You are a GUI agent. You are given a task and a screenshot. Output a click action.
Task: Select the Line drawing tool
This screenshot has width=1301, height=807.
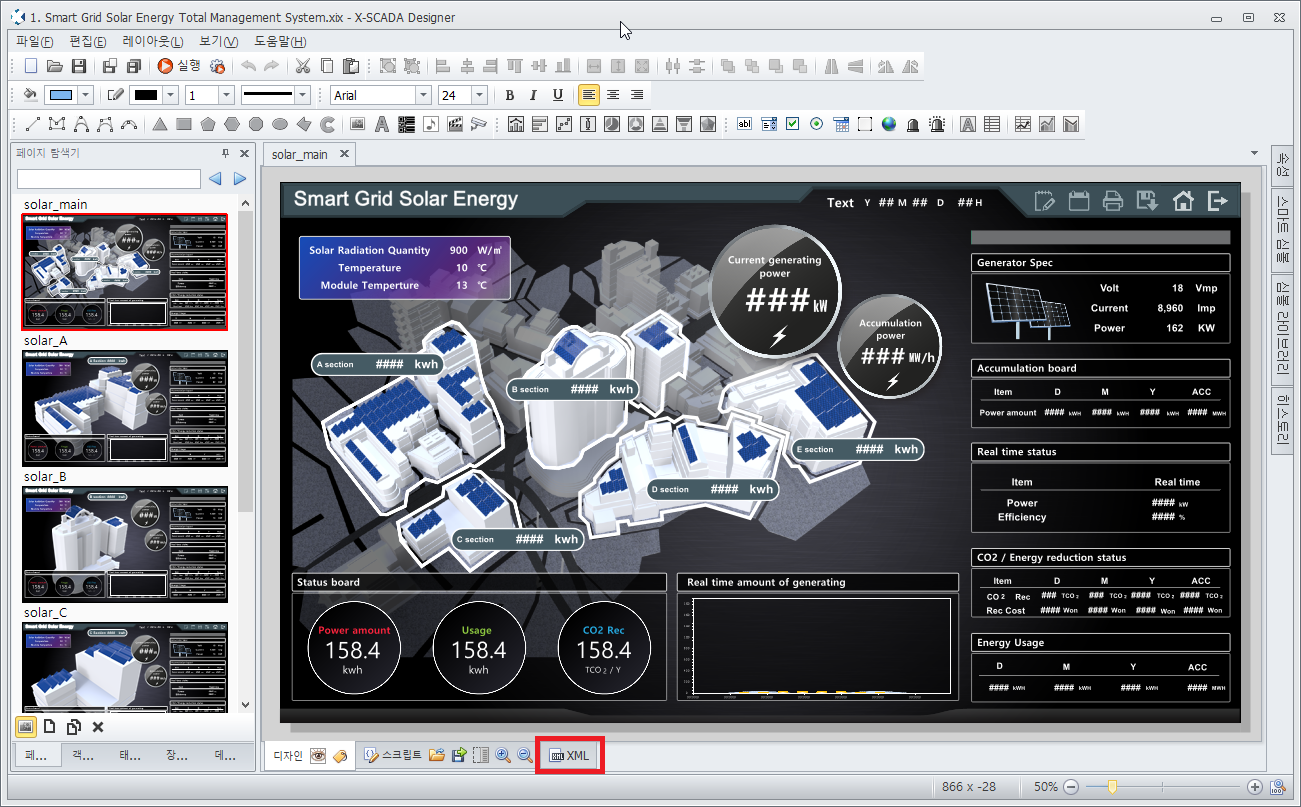click(x=32, y=124)
